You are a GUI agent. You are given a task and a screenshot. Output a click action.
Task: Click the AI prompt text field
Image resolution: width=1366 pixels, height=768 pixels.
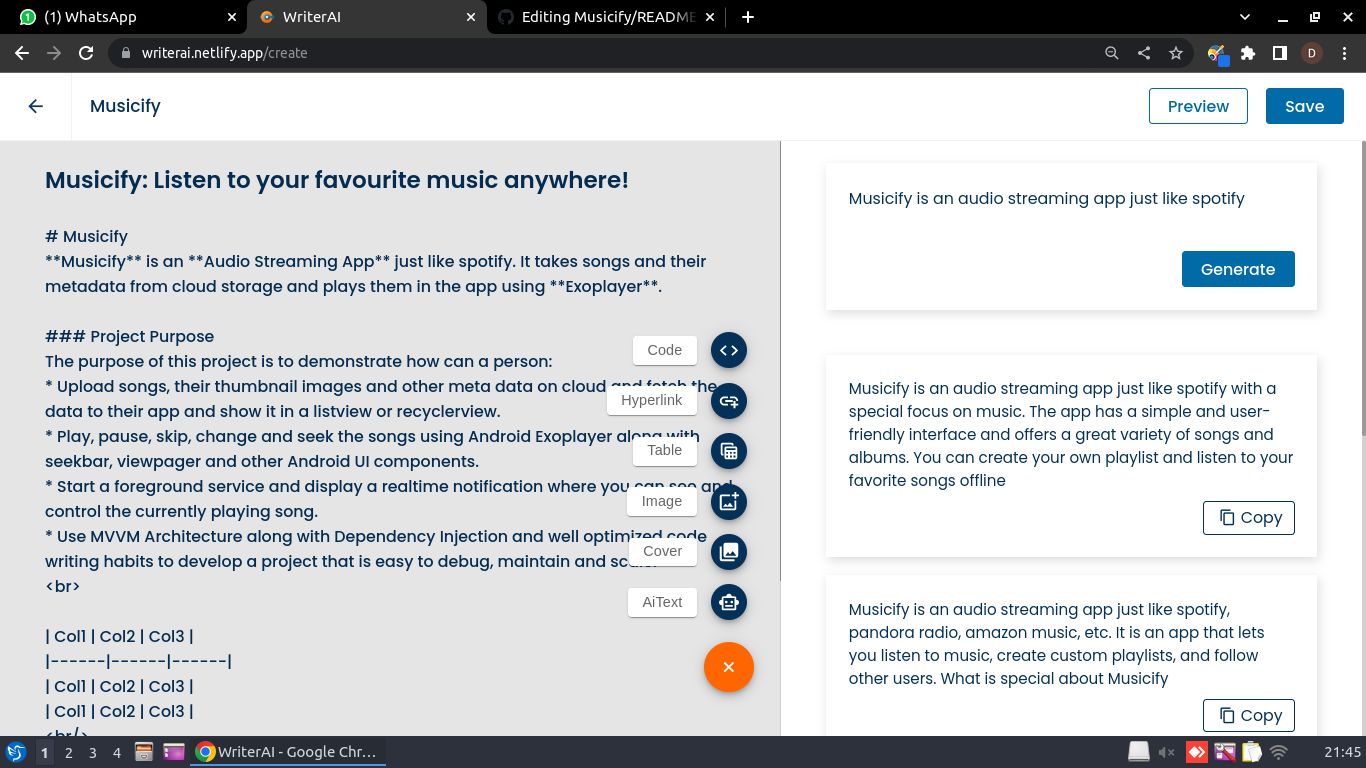[x=1070, y=199]
